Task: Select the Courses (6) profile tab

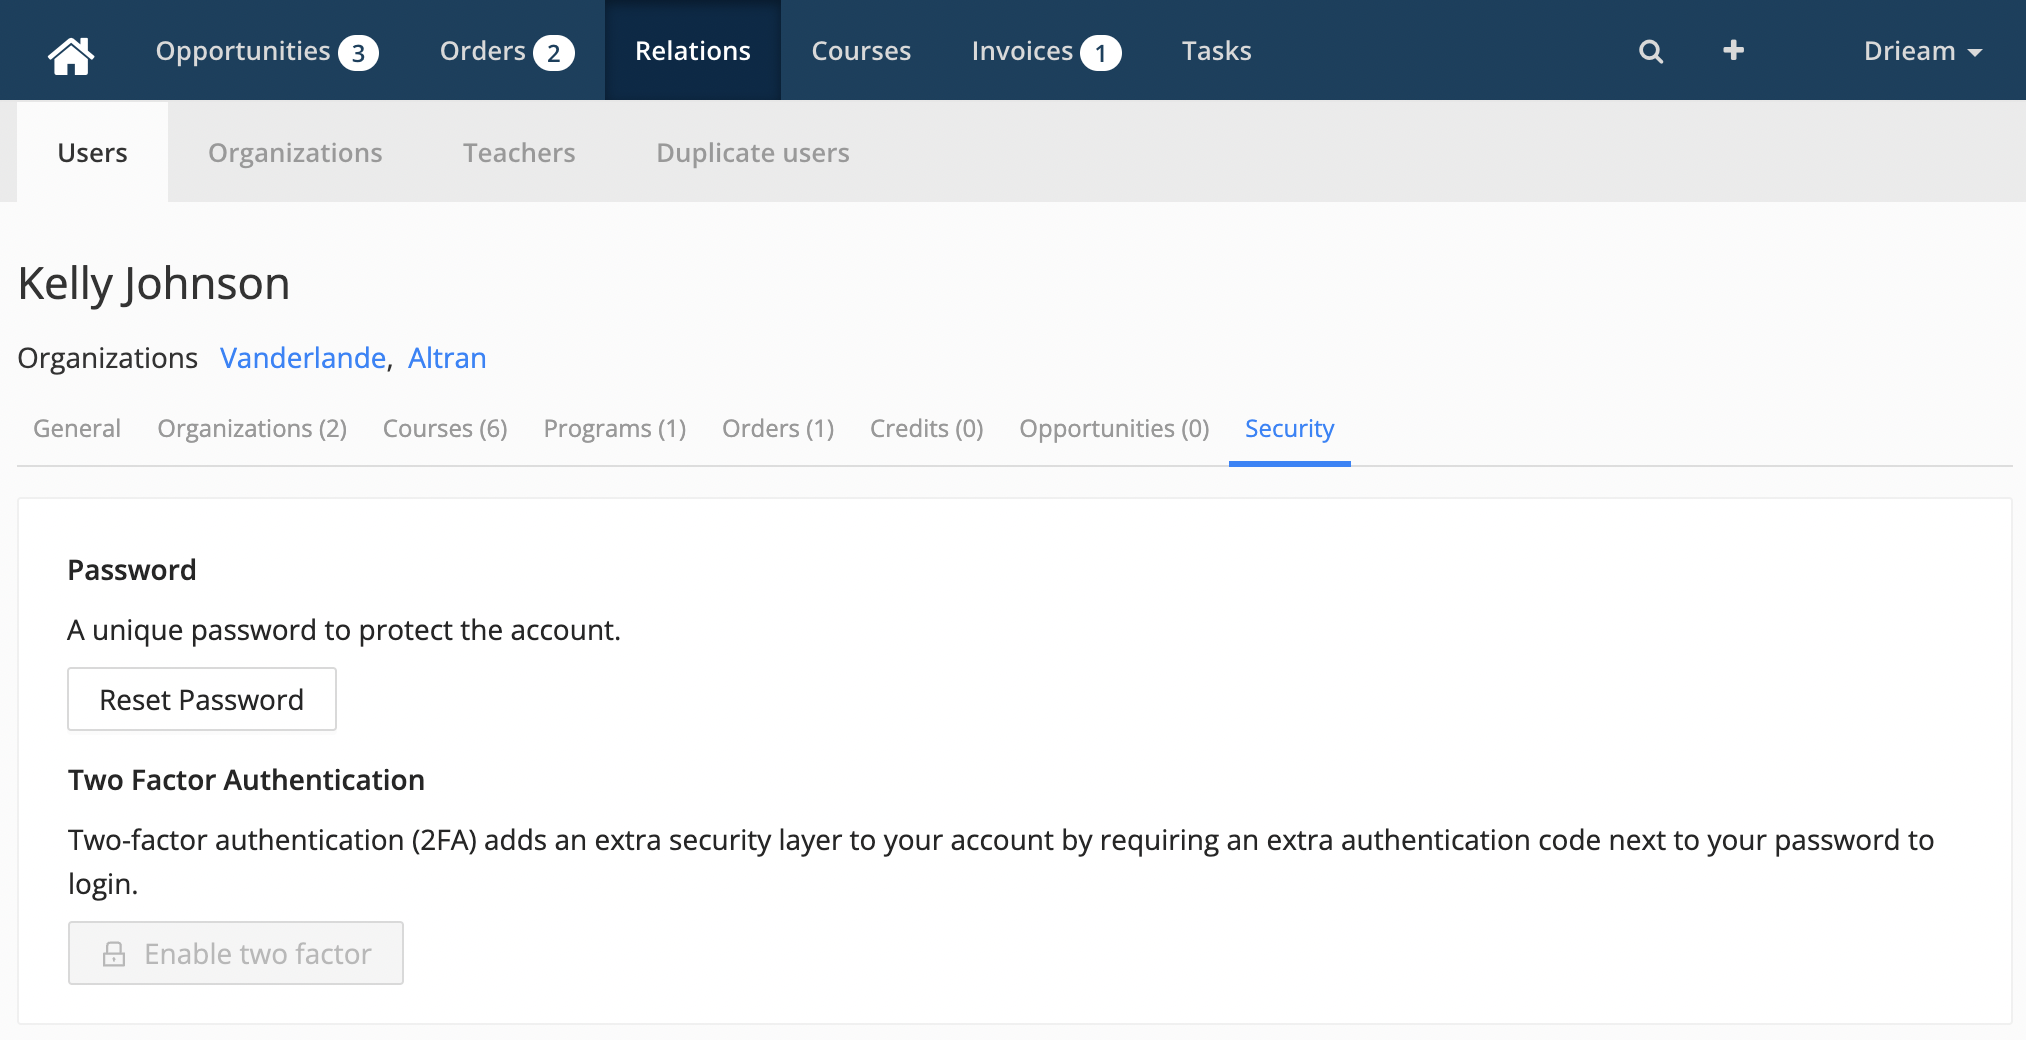Action: [445, 429]
